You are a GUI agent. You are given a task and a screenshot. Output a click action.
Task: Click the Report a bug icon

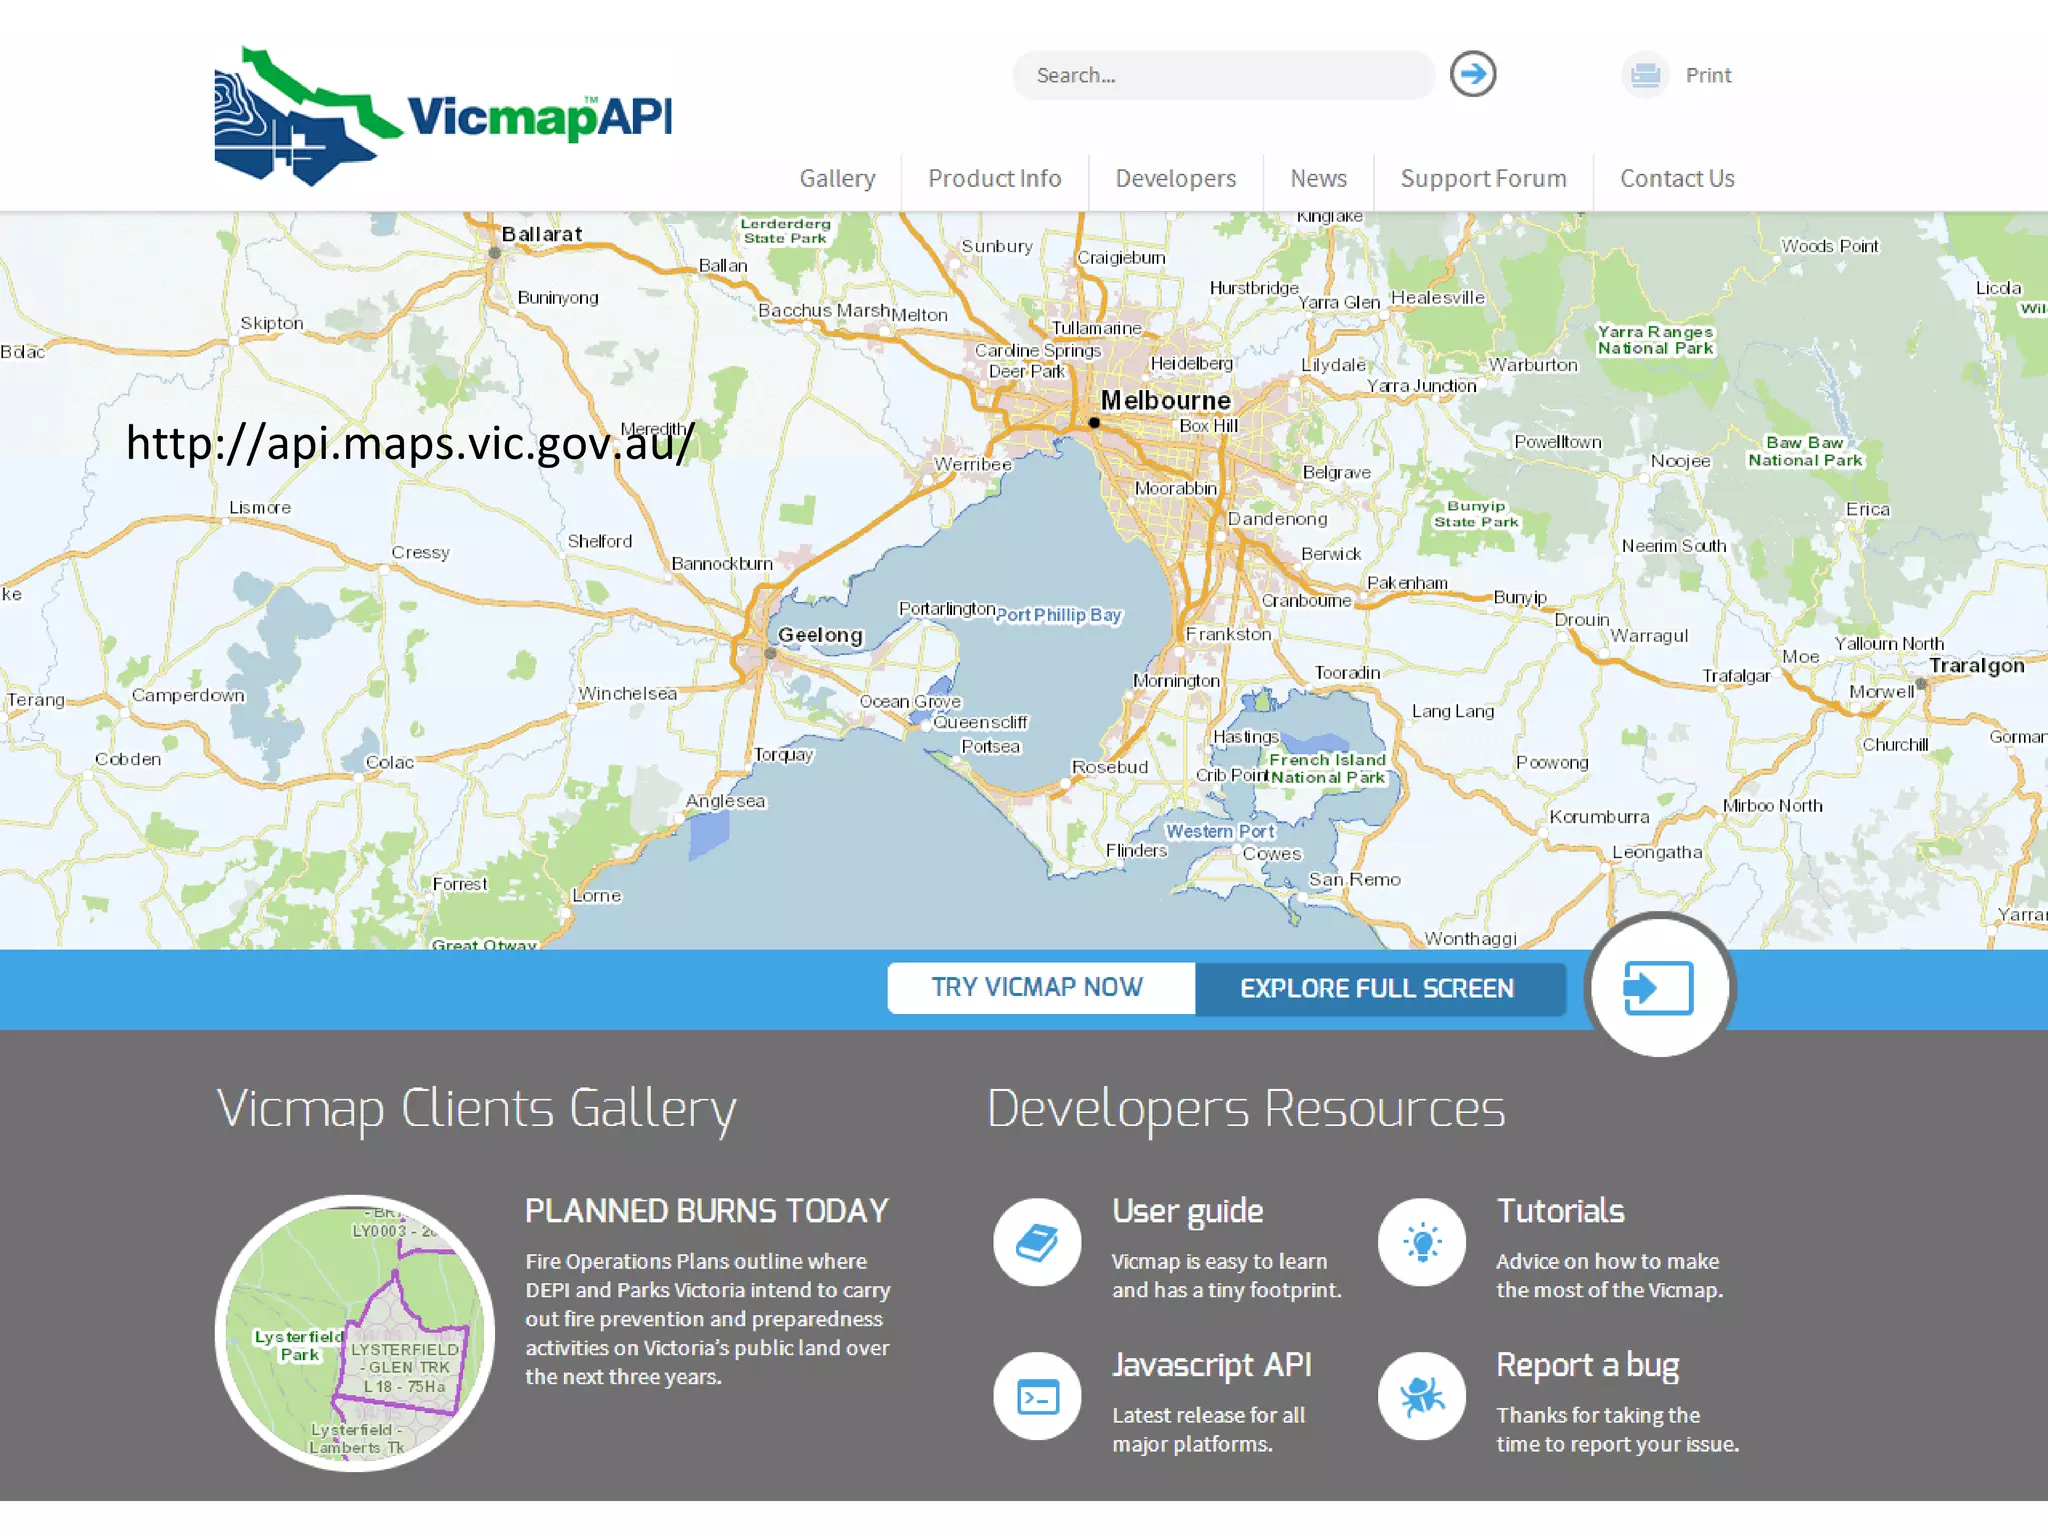(1421, 1396)
